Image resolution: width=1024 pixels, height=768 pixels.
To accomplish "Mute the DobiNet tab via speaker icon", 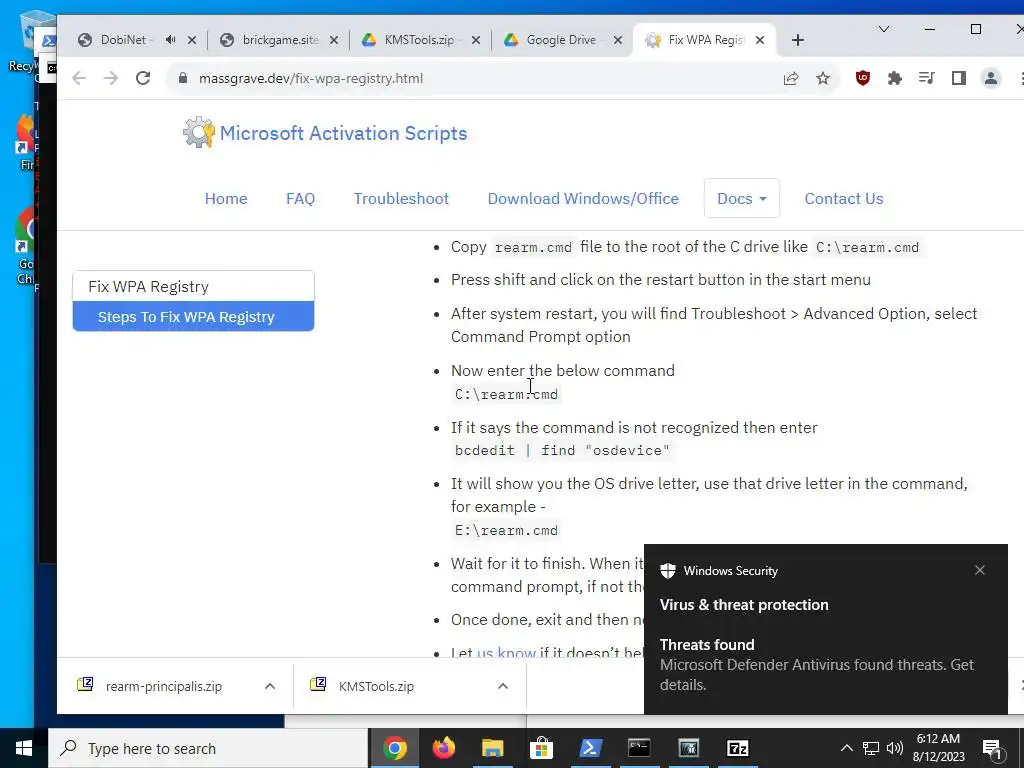I will (170, 40).
